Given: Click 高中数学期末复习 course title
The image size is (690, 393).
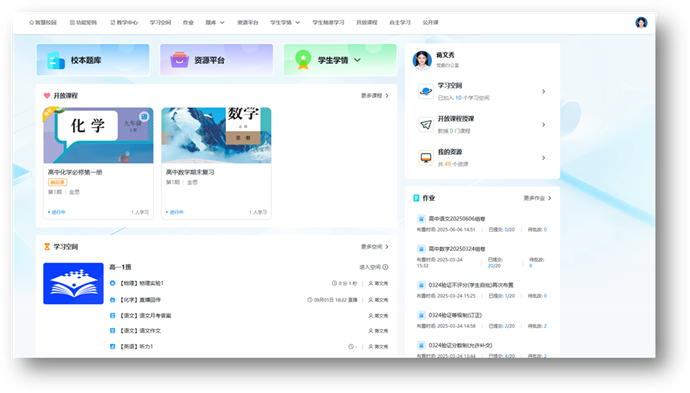Looking at the screenshot, I should pyautogui.click(x=190, y=172).
